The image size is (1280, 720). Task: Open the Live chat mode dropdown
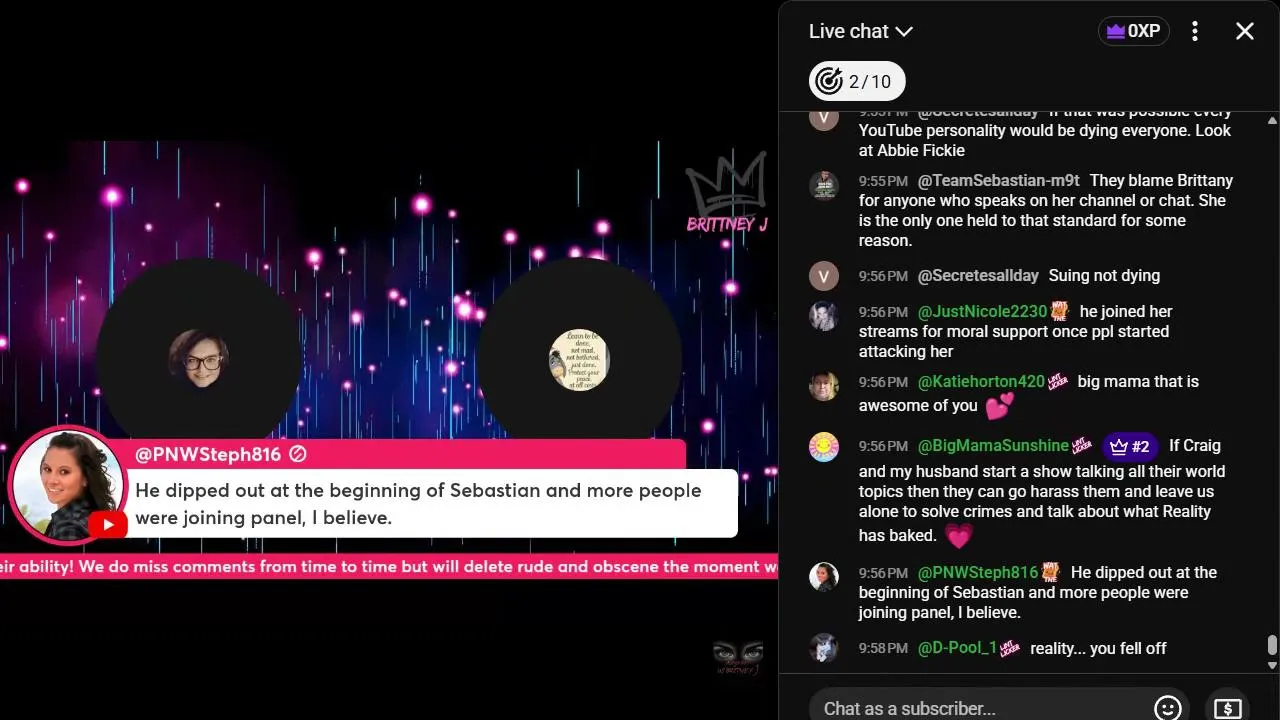(x=860, y=31)
